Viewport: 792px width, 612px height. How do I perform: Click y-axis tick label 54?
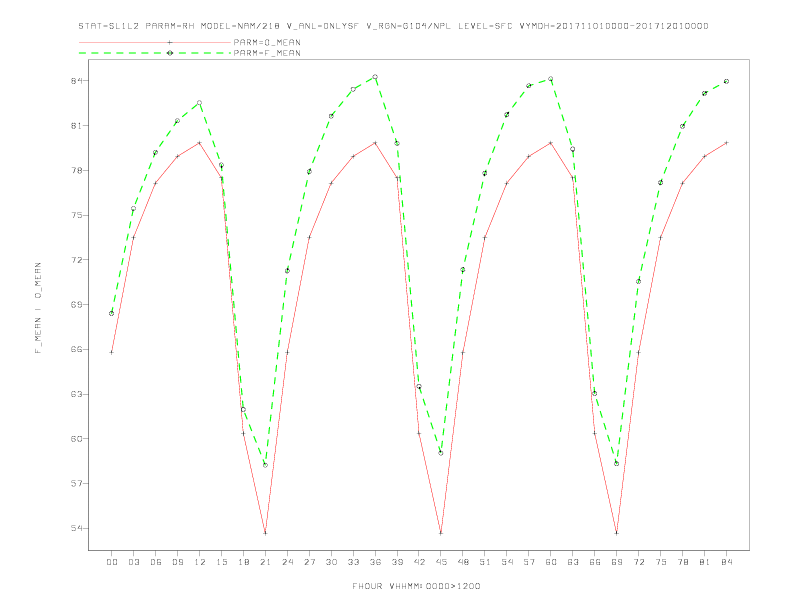click(x=77, y=528)
